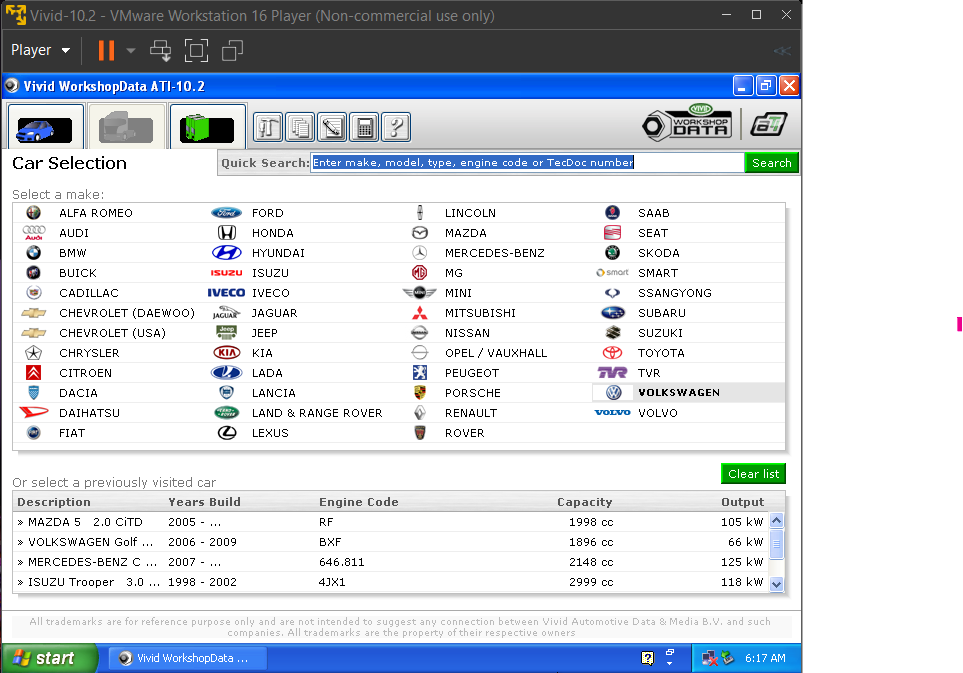Open VOLKSWAGEN Golf history row
Viewport: 963px width, 673px height.
391,542
